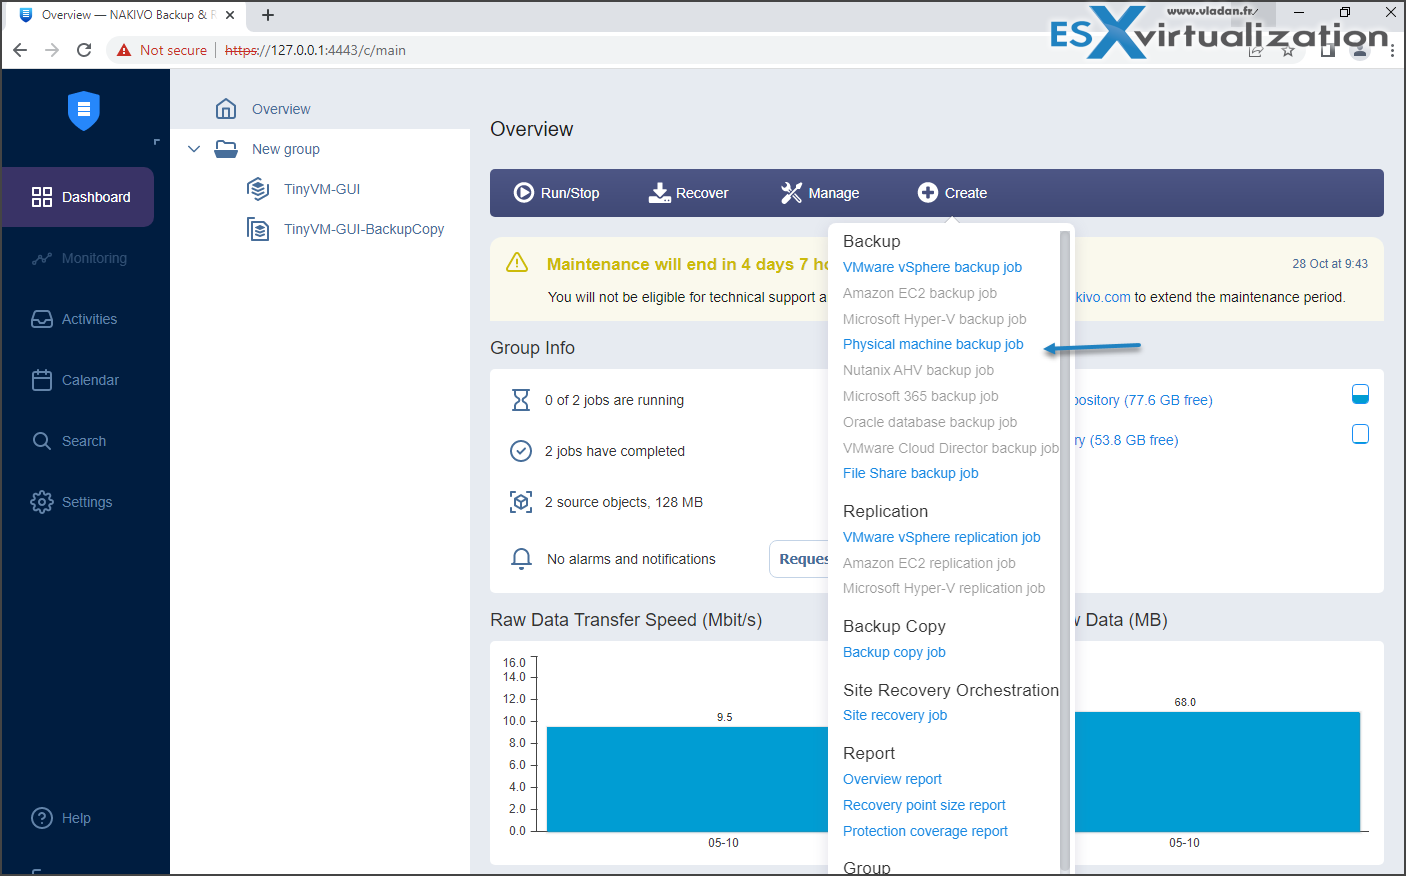Click Amazon EC2 replication job entry
The width and height of the screenshot is (1406, 876).
pyautogui.click(x=929, y=563)
